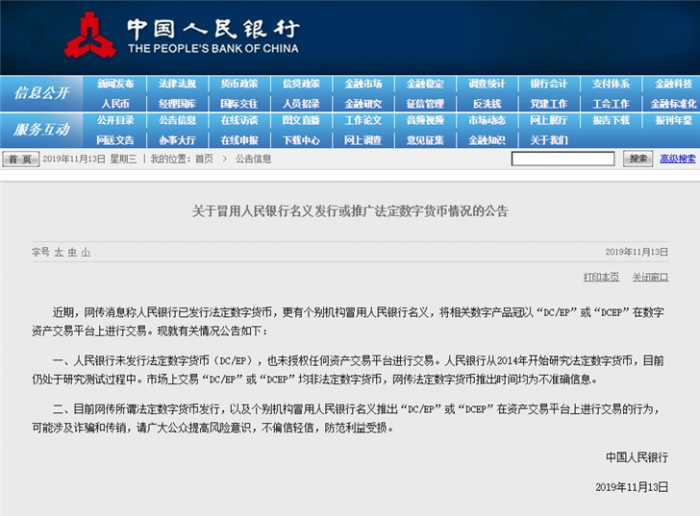700x516 pixels.
Task: Click 首页 in the breadcrumb path
Action: click(x=204, y=159)
